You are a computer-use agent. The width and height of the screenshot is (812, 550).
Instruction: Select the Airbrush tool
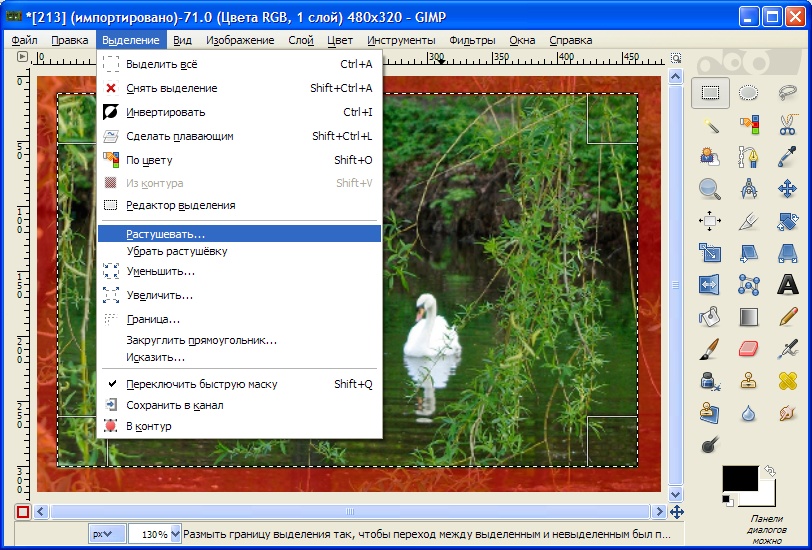[x=787, y=349]
